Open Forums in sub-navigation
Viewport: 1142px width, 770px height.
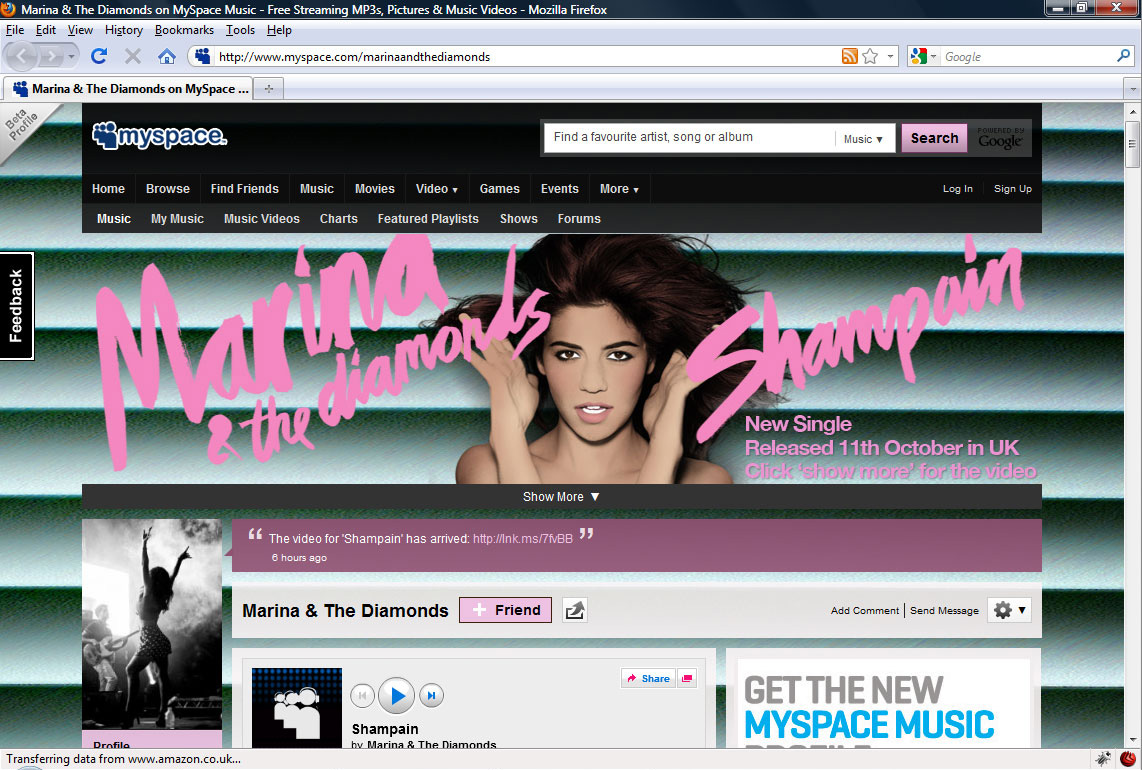click(x=579, y=219)
